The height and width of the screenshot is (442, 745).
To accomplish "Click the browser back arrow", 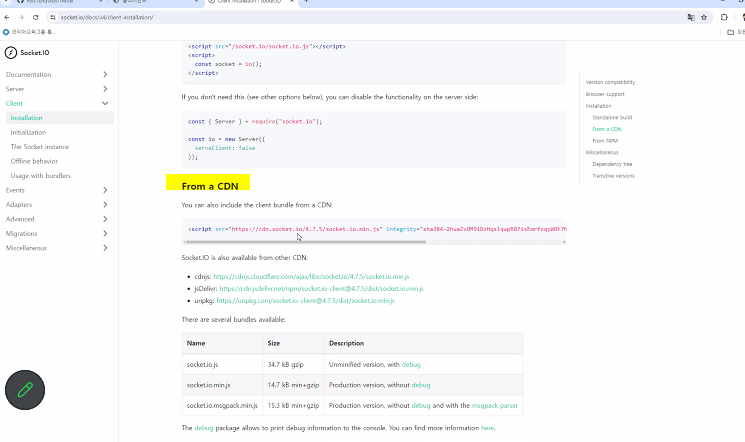I will (x=7, y=17).
